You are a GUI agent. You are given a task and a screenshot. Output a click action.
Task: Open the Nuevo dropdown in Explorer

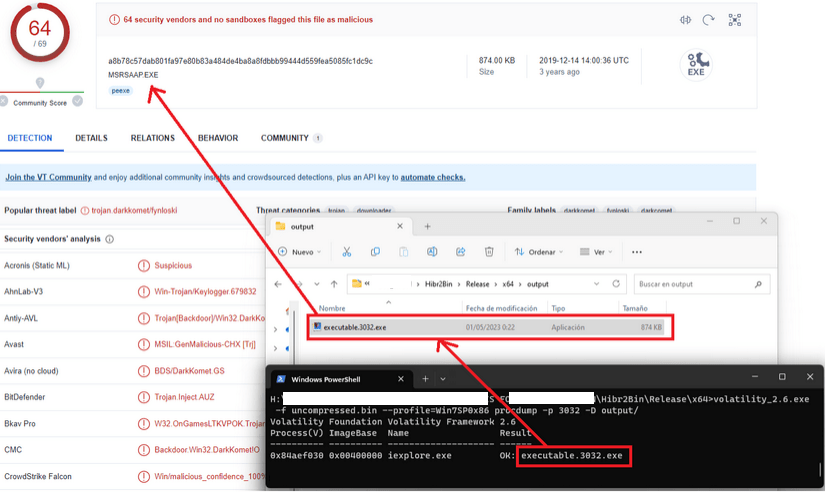pyautogui.click(x=299, y=252)
